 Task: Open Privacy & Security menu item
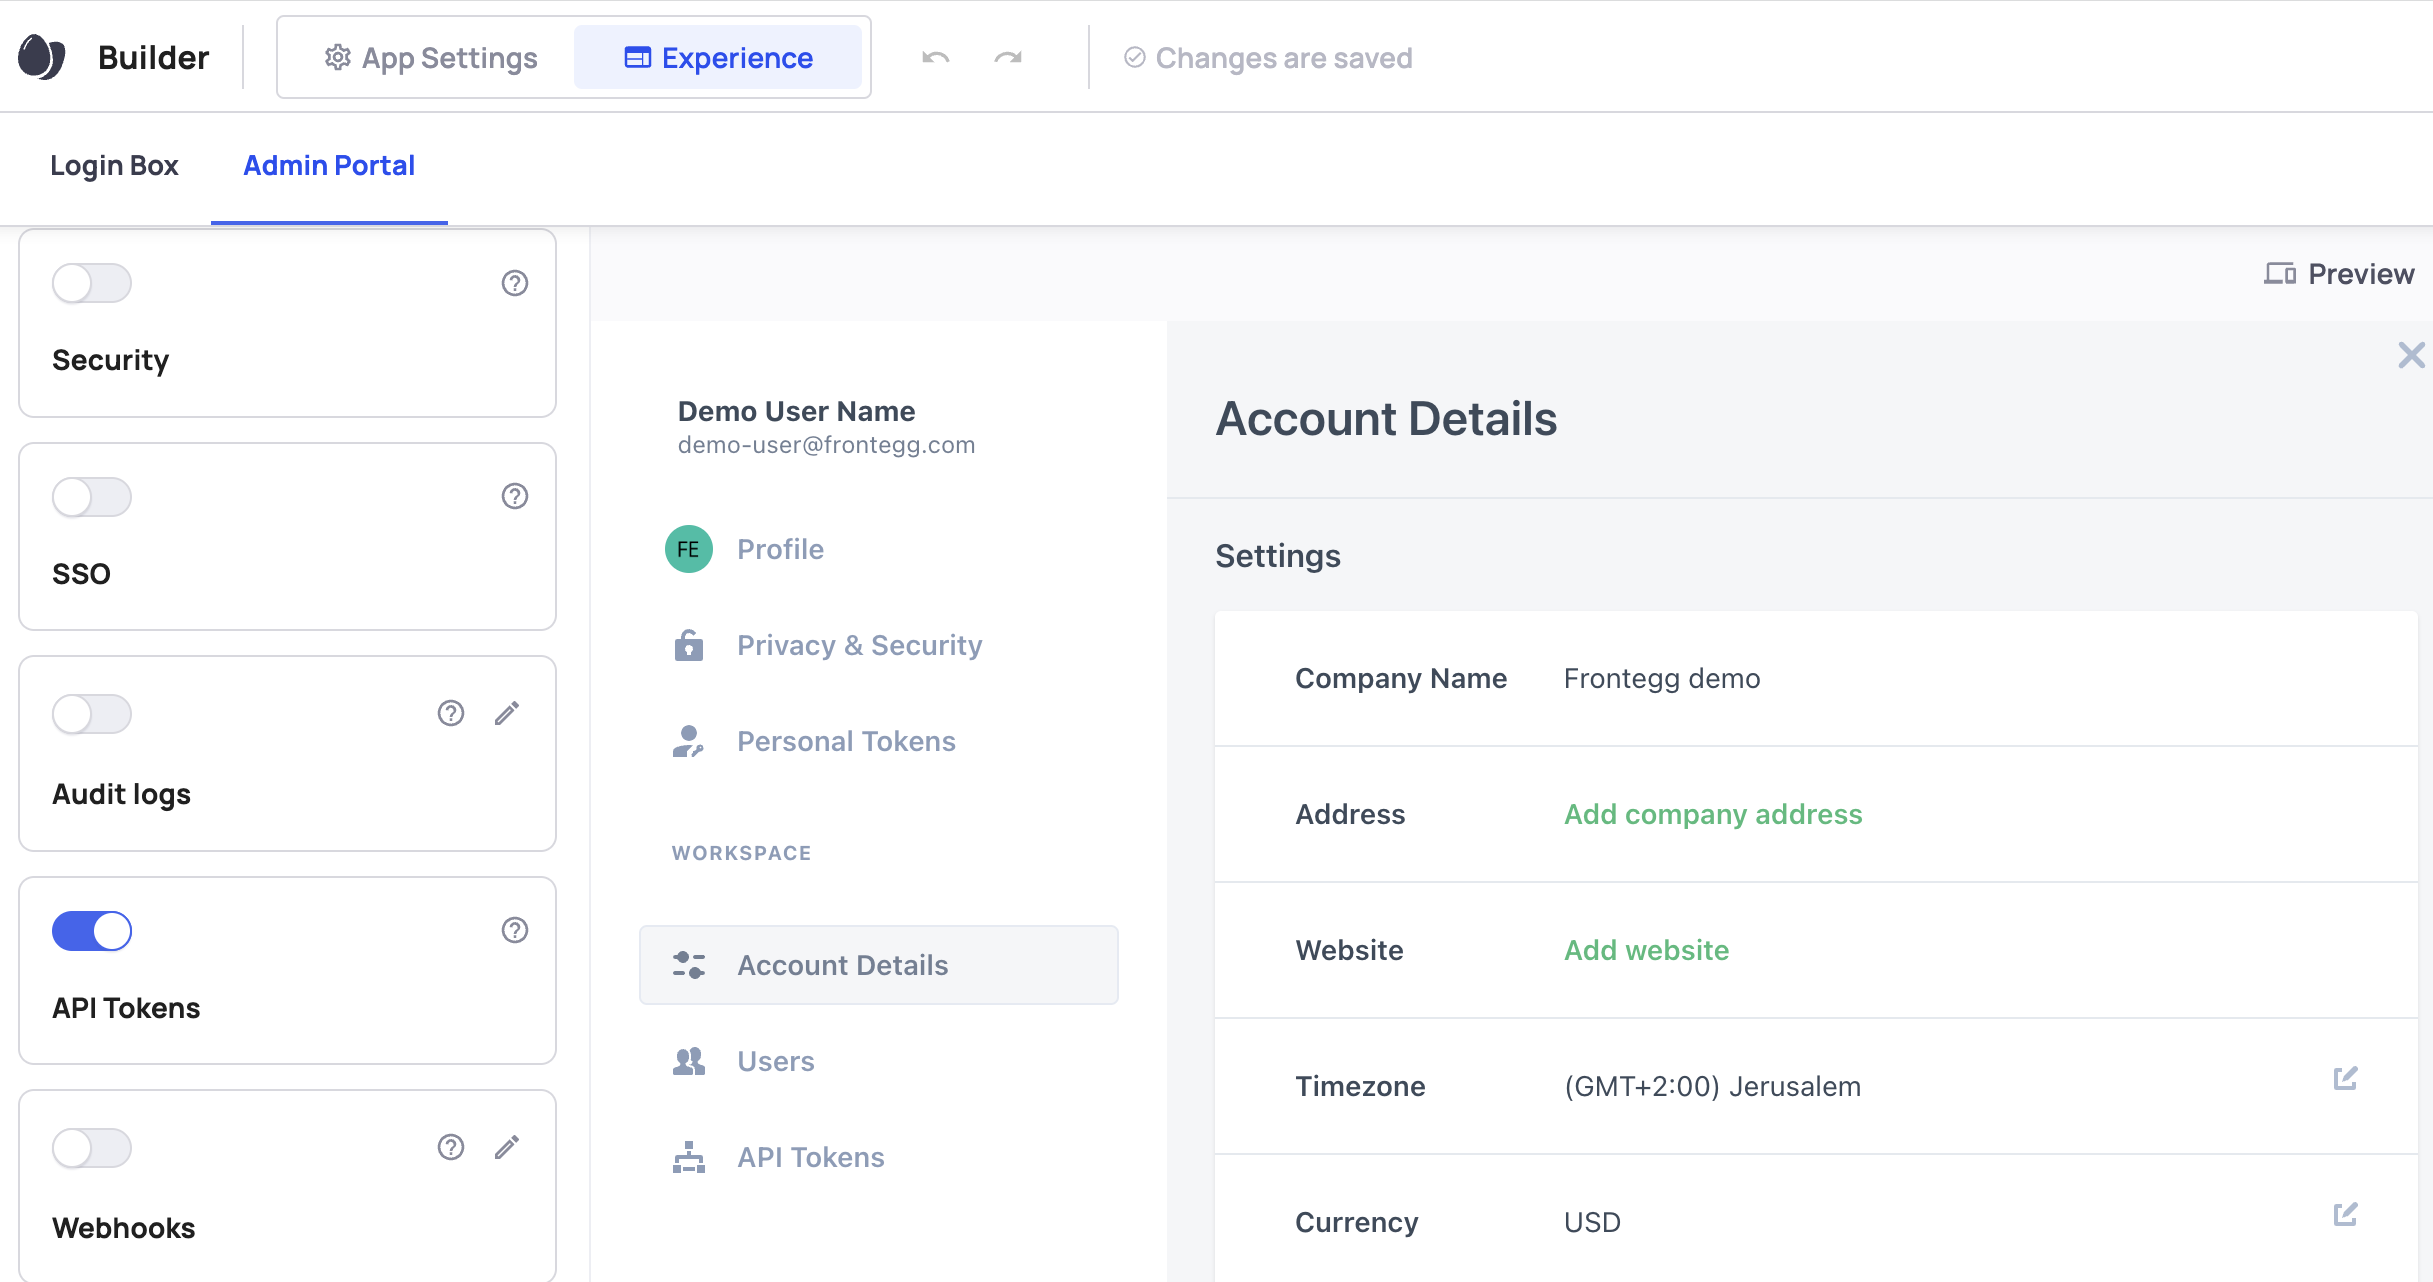pos(859,645)
